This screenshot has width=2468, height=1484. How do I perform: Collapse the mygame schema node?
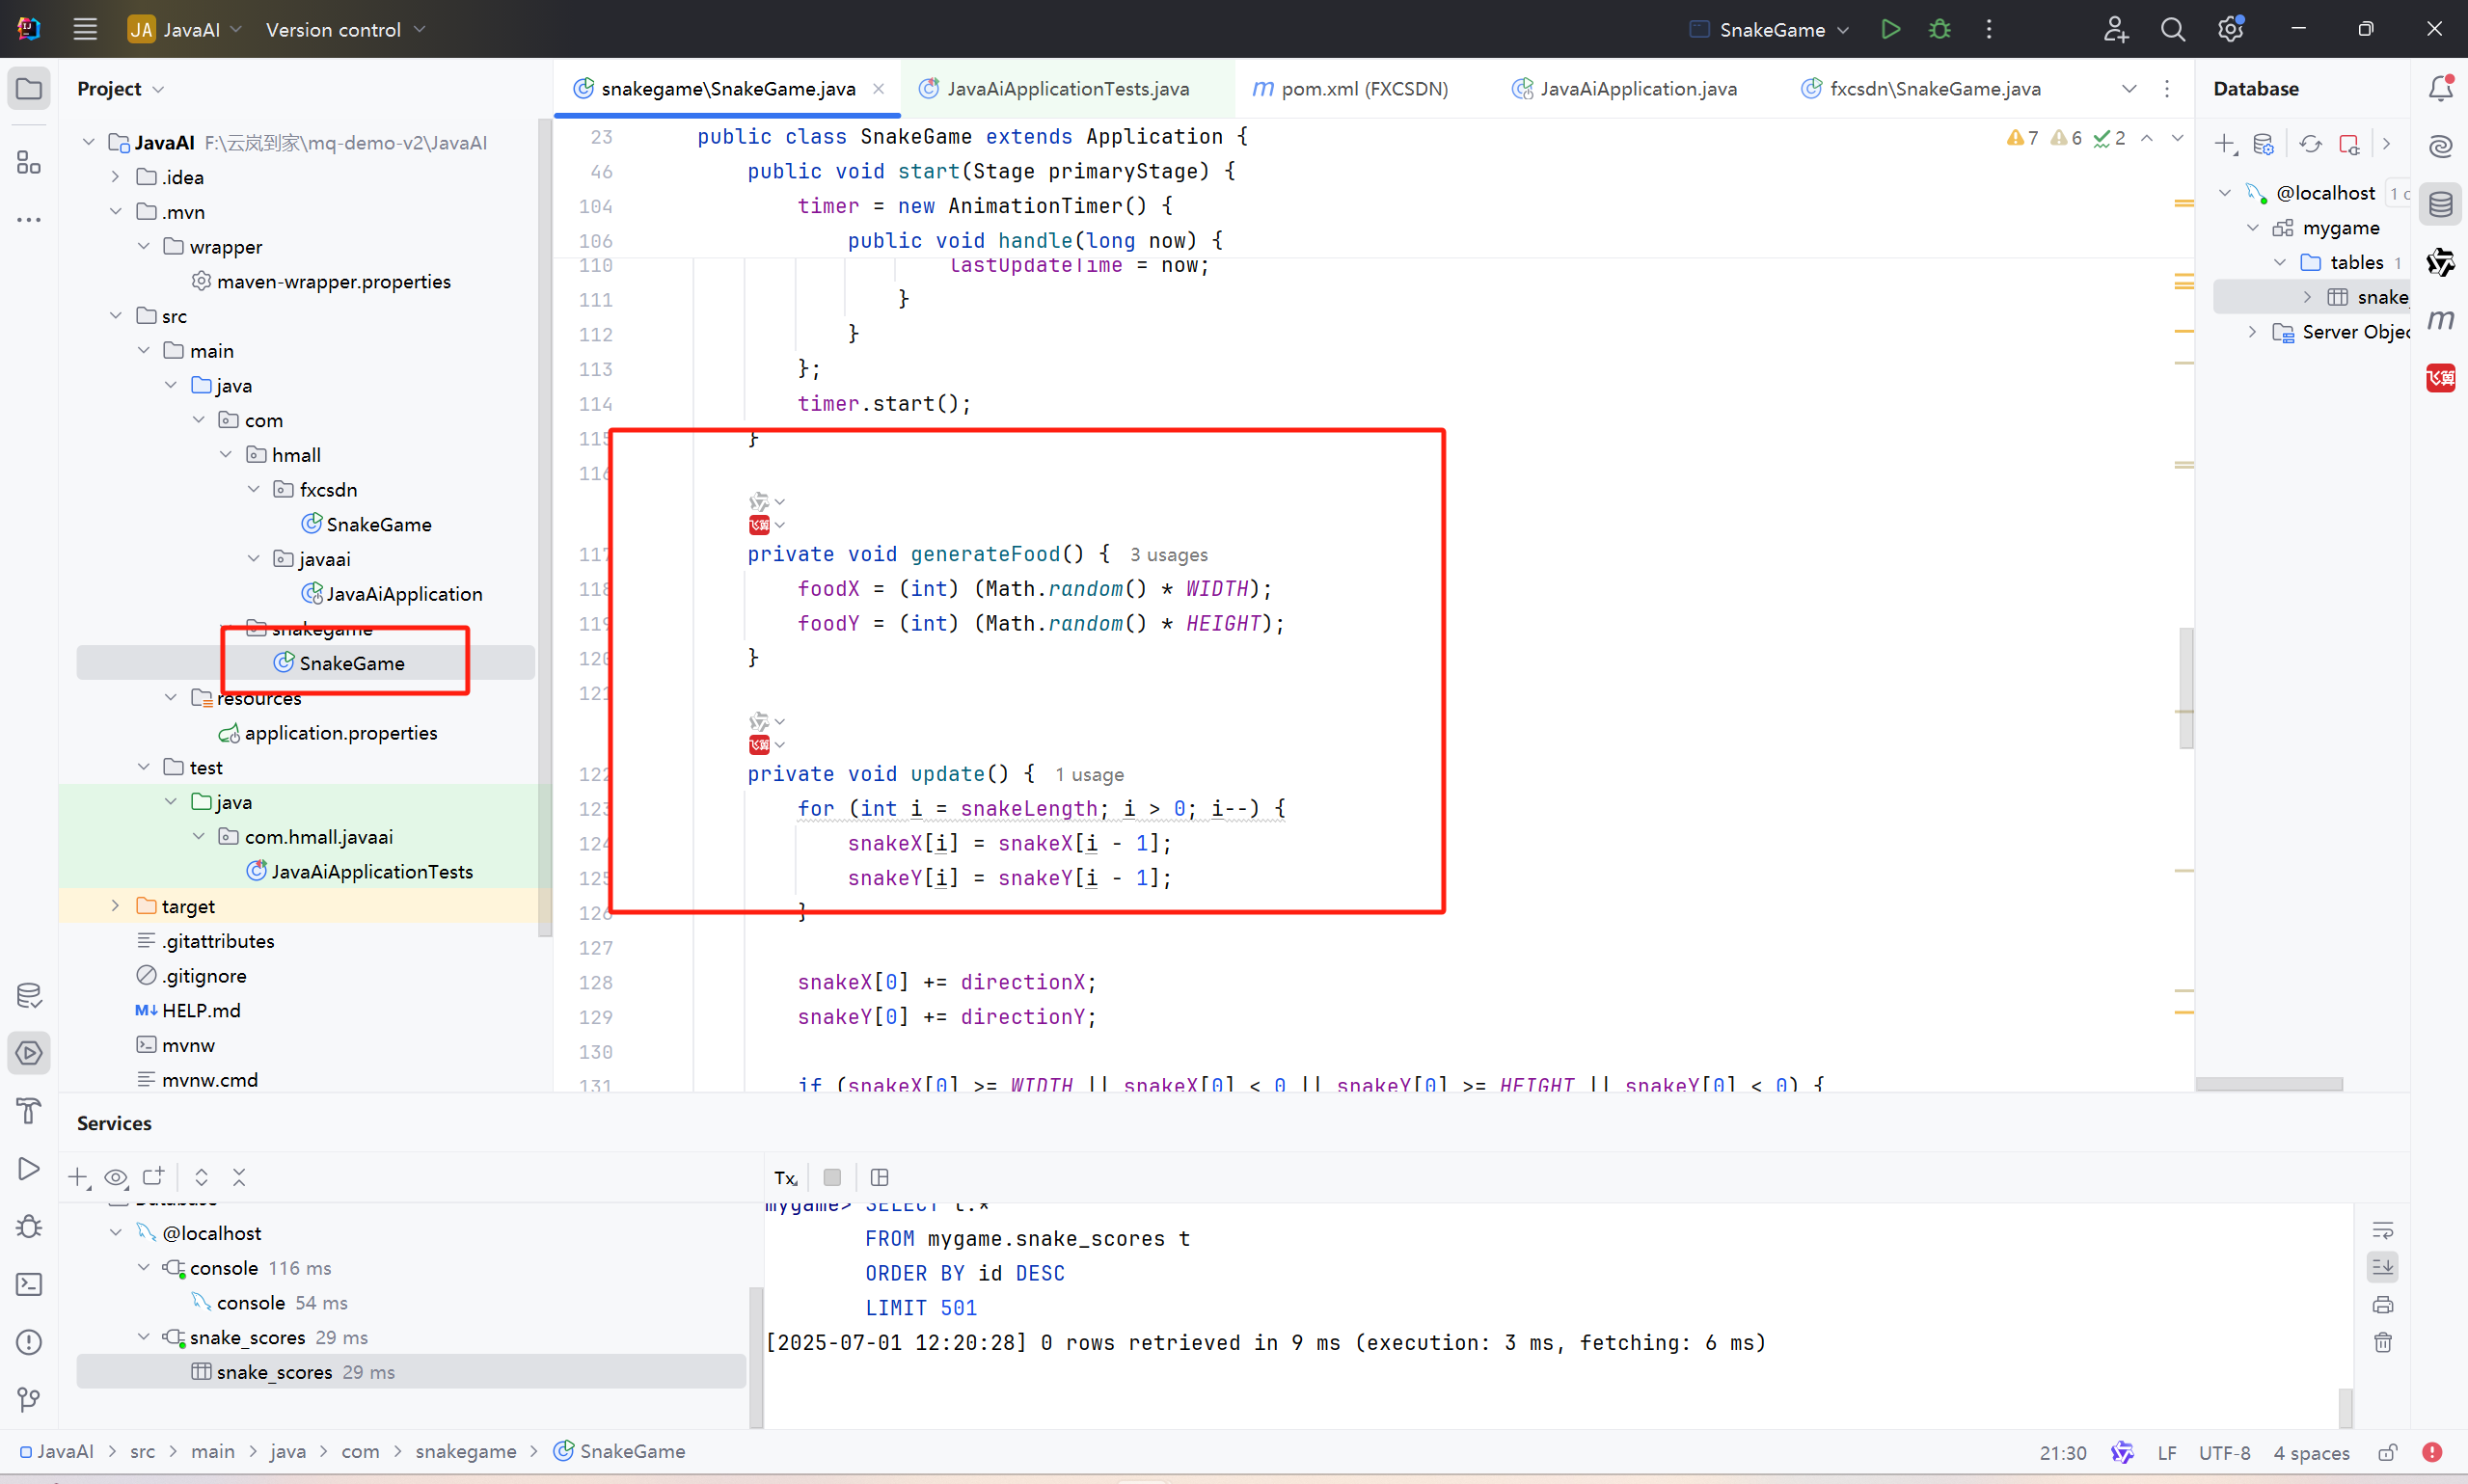[2252, 228]
